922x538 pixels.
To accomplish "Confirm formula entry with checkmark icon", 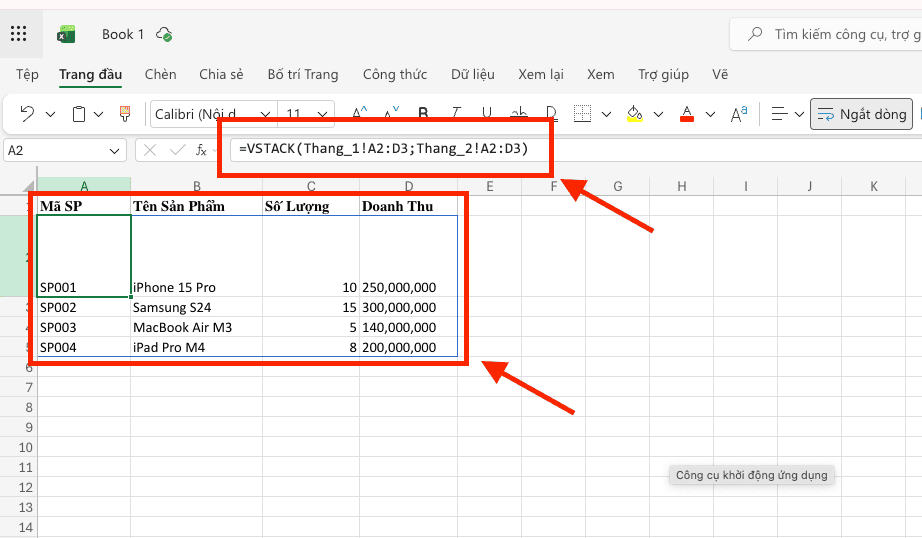I will click(x=177, y=151).
